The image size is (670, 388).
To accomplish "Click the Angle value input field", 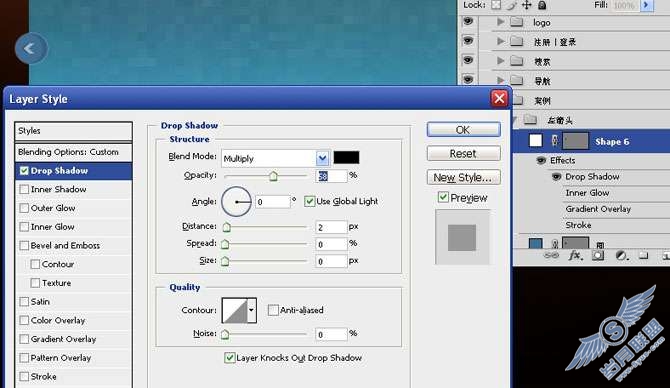I will (x=273, y=202).
